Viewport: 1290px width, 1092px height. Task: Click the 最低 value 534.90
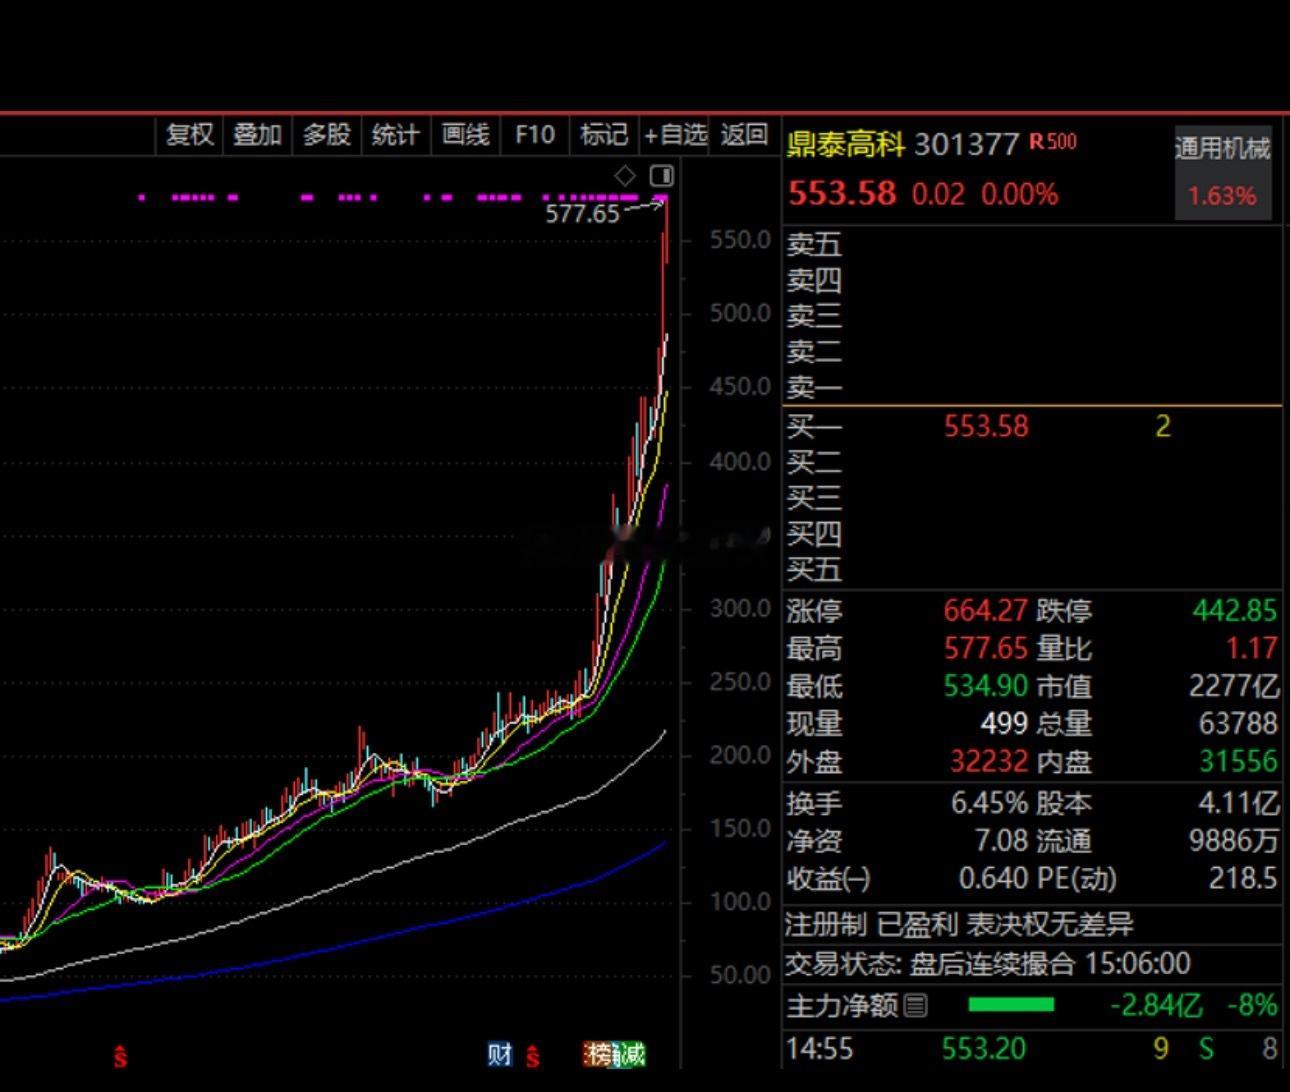tap(986, 686)
